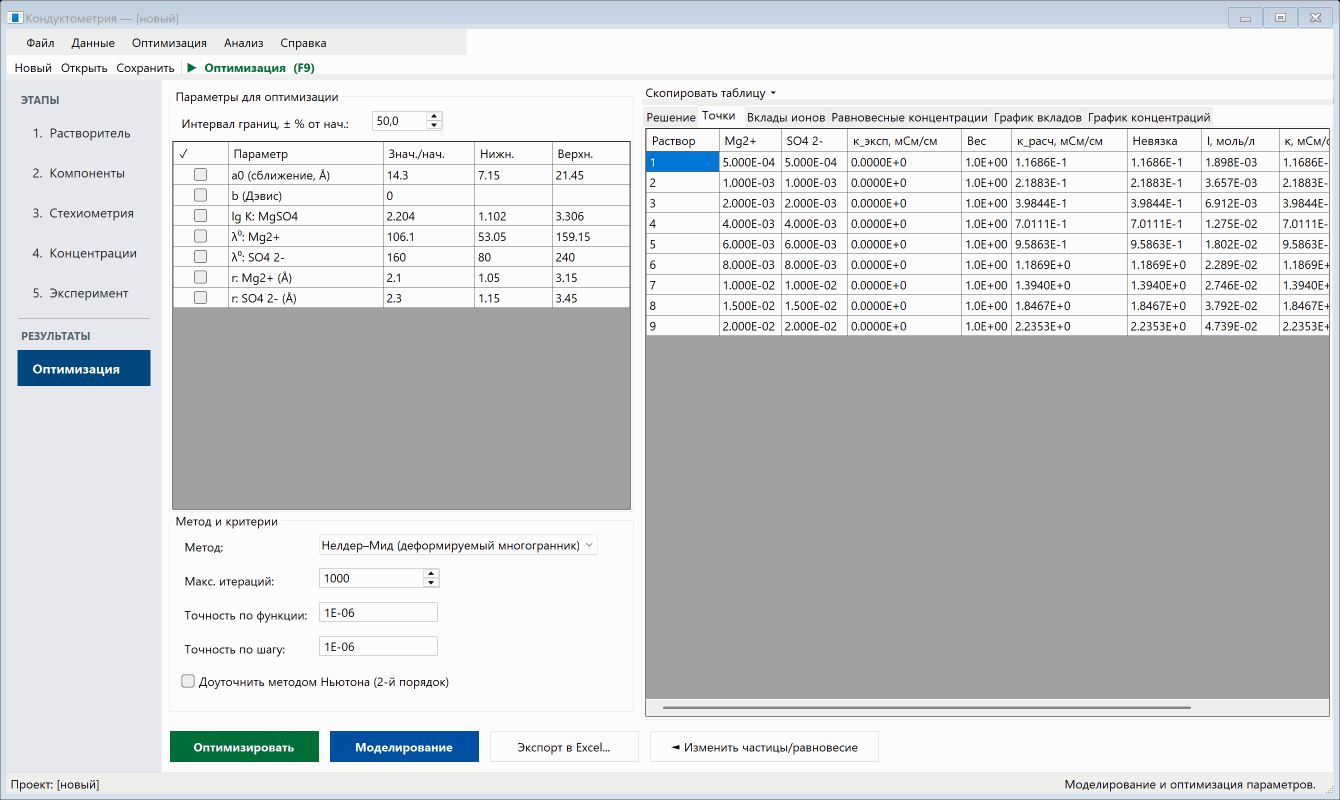Increase the Интервал границ value by one step

(434, 116)
